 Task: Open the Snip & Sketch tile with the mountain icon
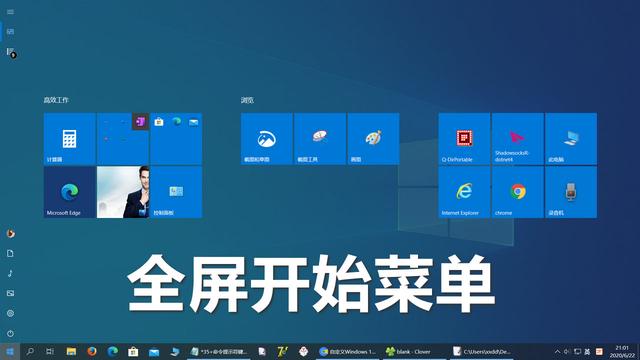pos(267,139)
